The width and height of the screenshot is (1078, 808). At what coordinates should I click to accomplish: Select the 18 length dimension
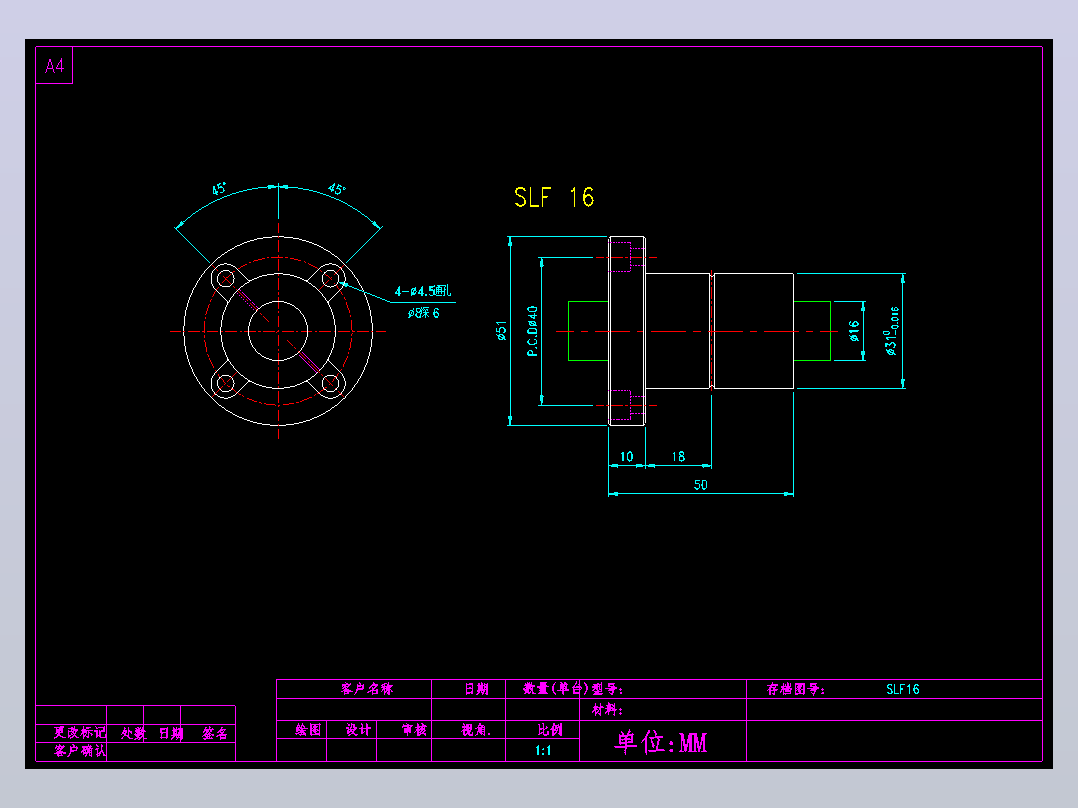[678, 457]
